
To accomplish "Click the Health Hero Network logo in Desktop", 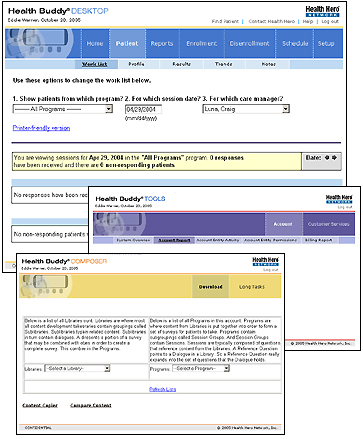I will [322, 11].
